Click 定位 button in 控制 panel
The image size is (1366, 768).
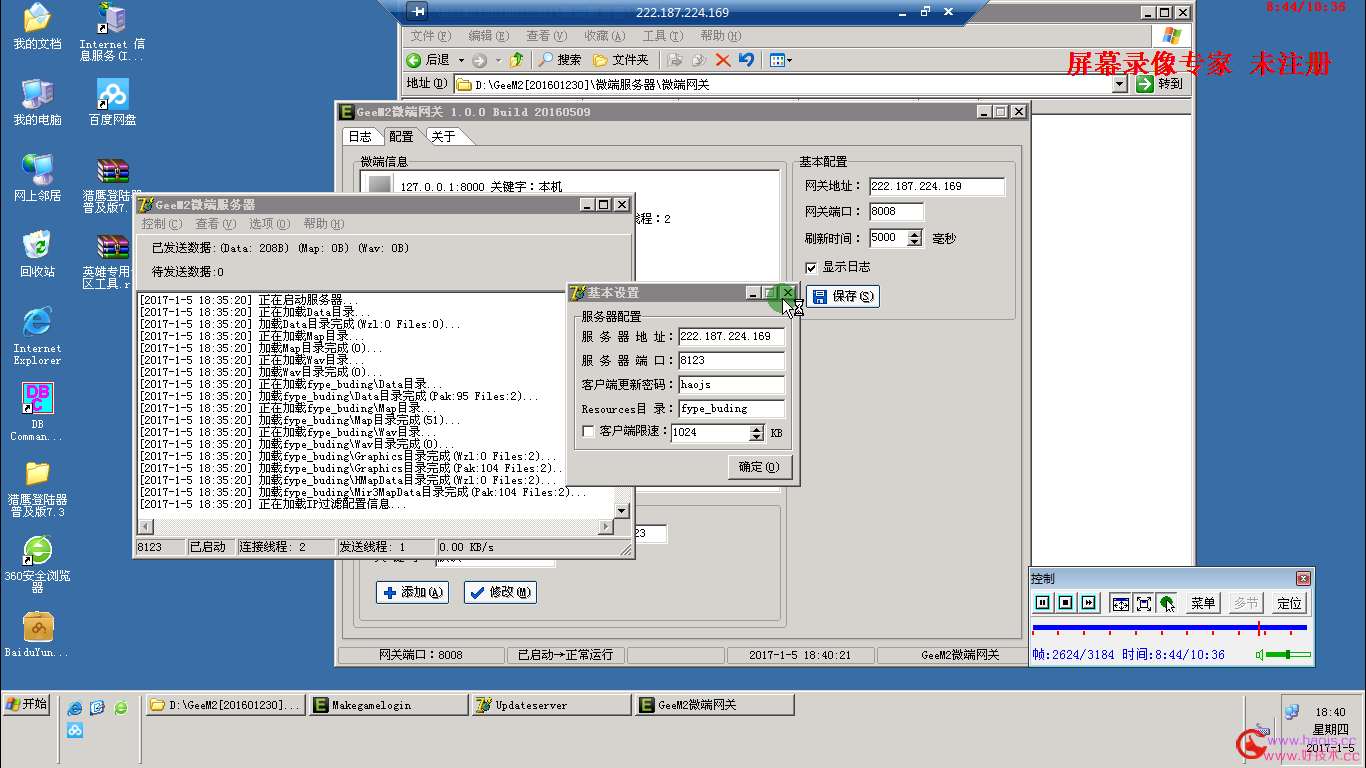point(1289,603)
